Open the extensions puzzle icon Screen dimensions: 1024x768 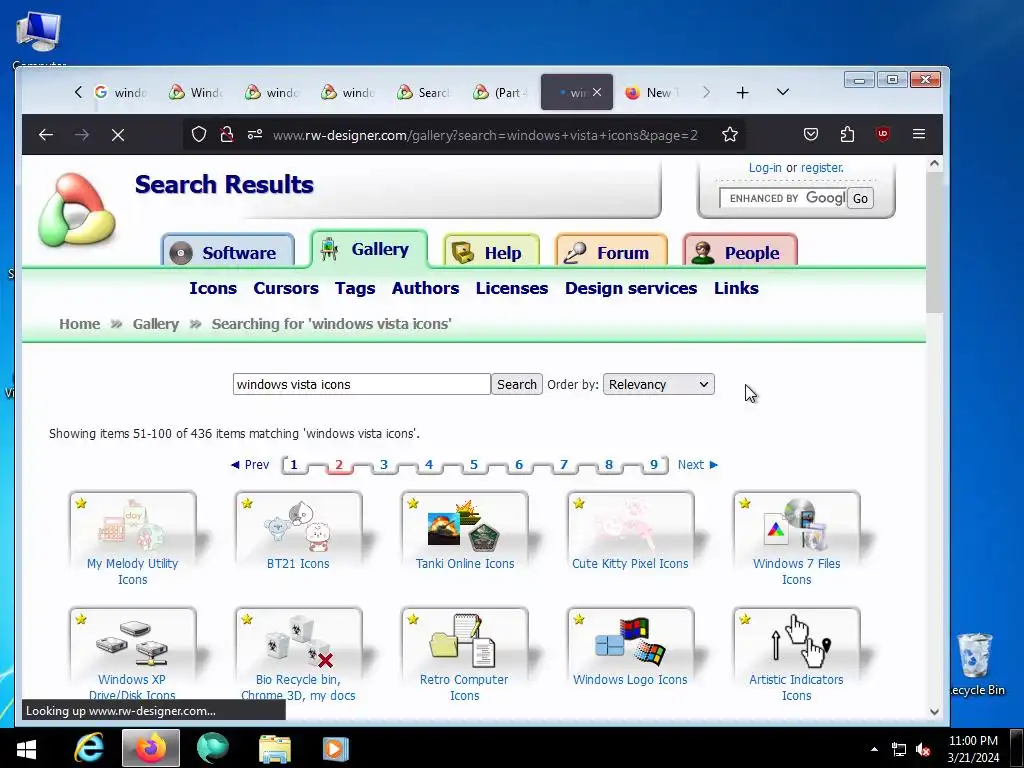click(847, 135)
